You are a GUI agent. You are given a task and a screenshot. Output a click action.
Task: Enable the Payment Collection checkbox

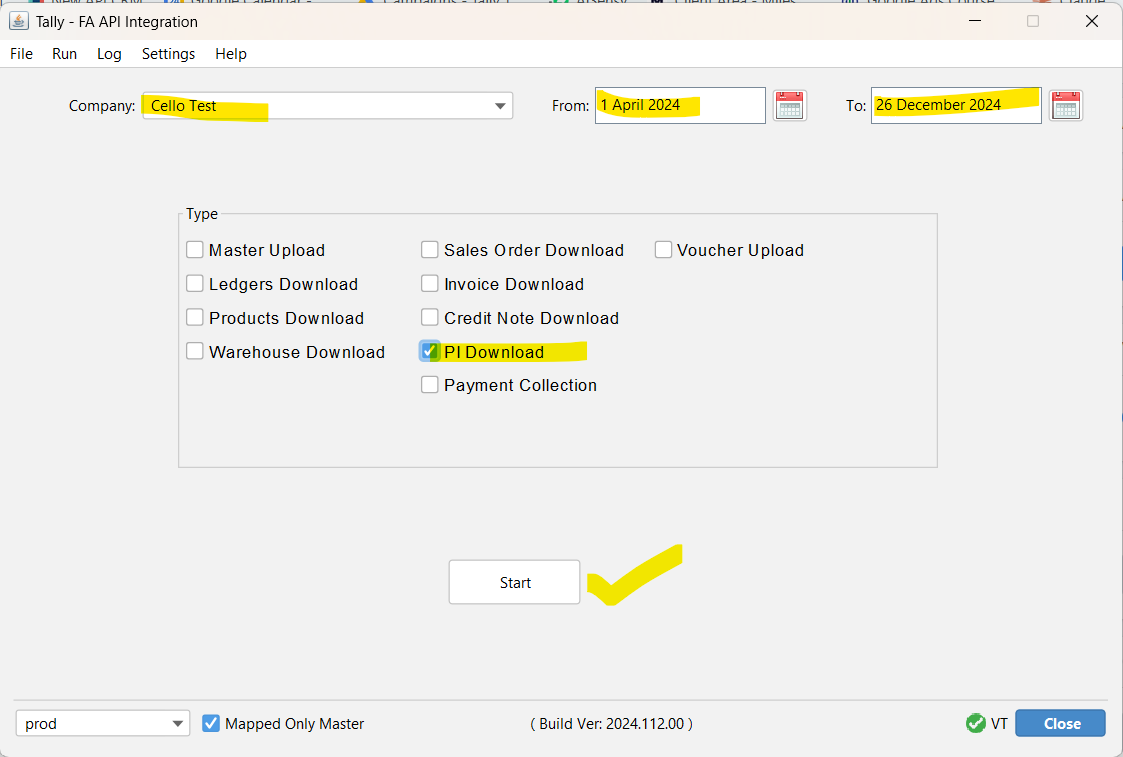point(430,385)
